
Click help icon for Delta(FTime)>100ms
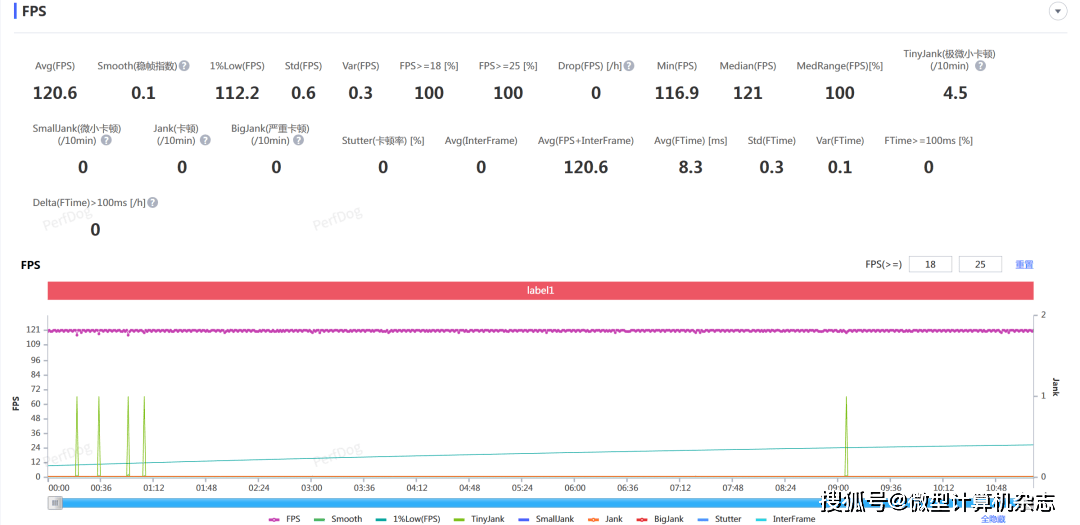153,203
